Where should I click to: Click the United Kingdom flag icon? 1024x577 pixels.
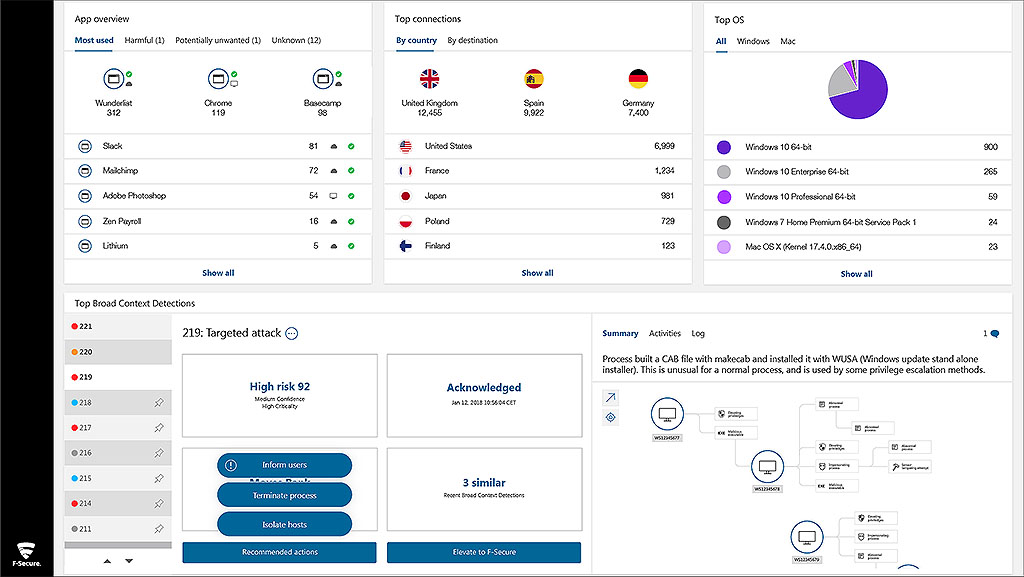pyautogui.click(x=430, y=79)
